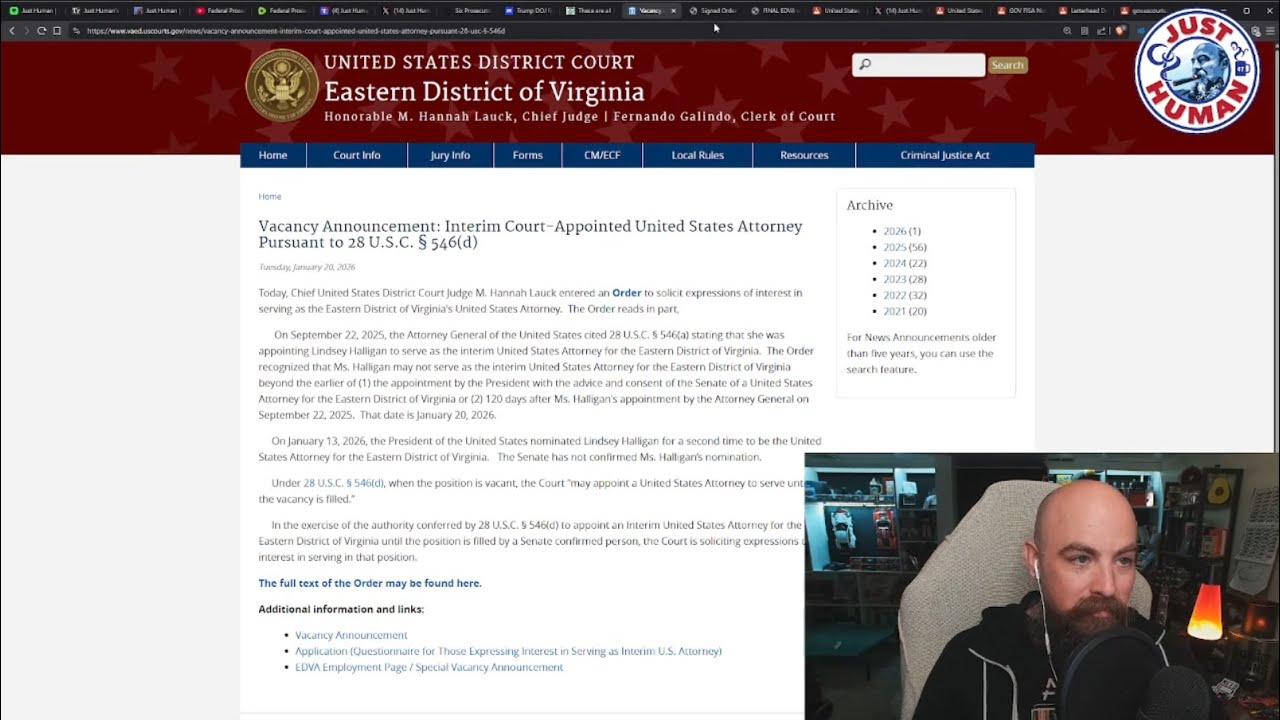This screenshot has width=1280, height=720.
Task: Open the Jury Info menu
Action: click(450, 155)
